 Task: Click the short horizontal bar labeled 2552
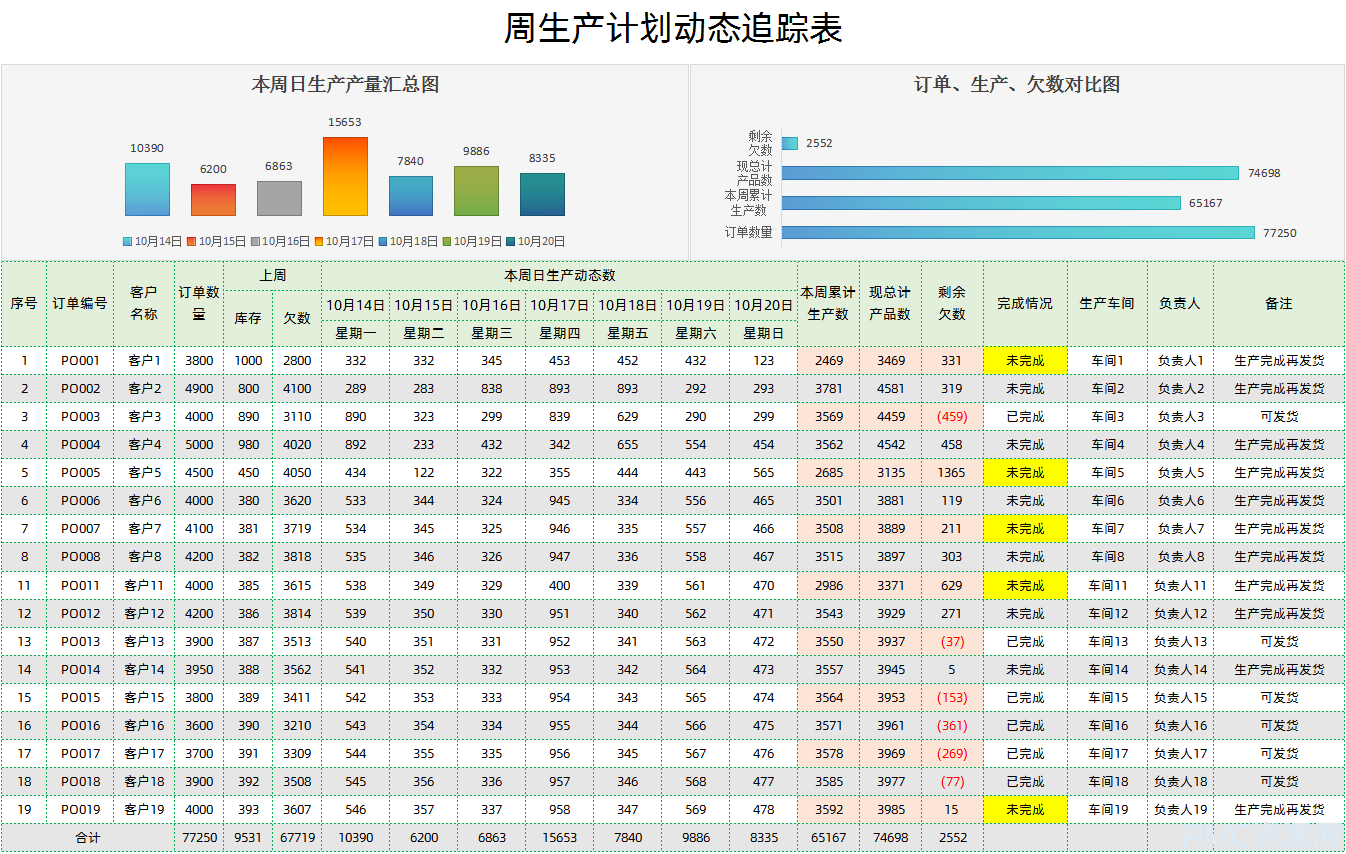(x=790, y=143)
